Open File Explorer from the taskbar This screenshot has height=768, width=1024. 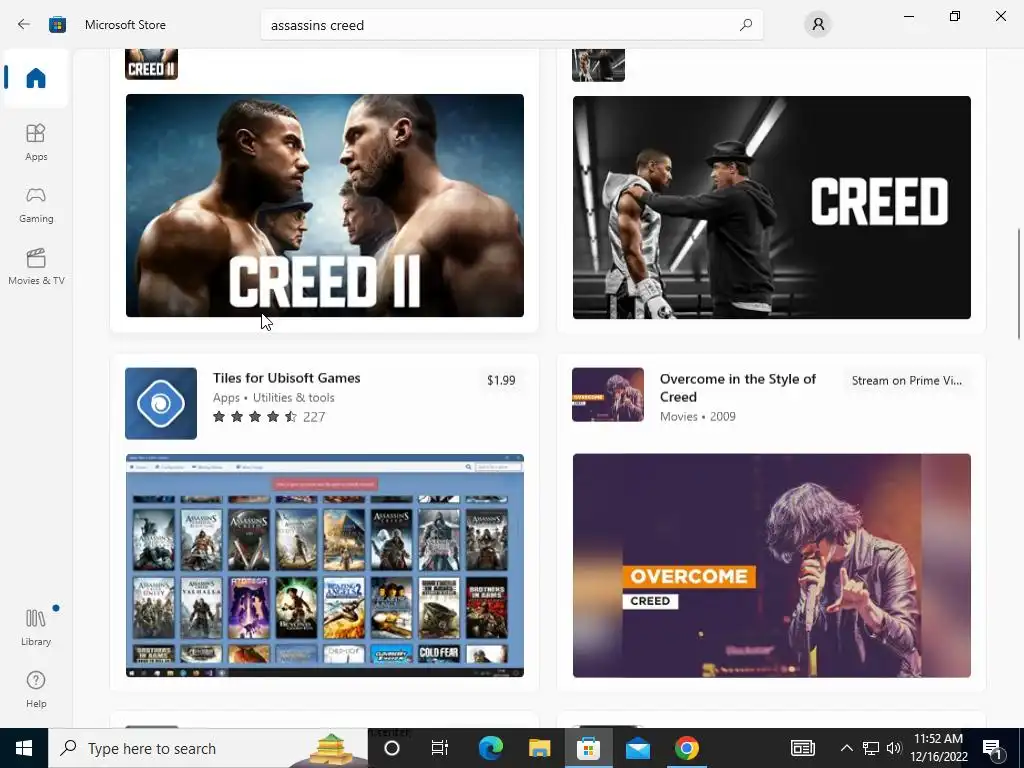point(539,748)
